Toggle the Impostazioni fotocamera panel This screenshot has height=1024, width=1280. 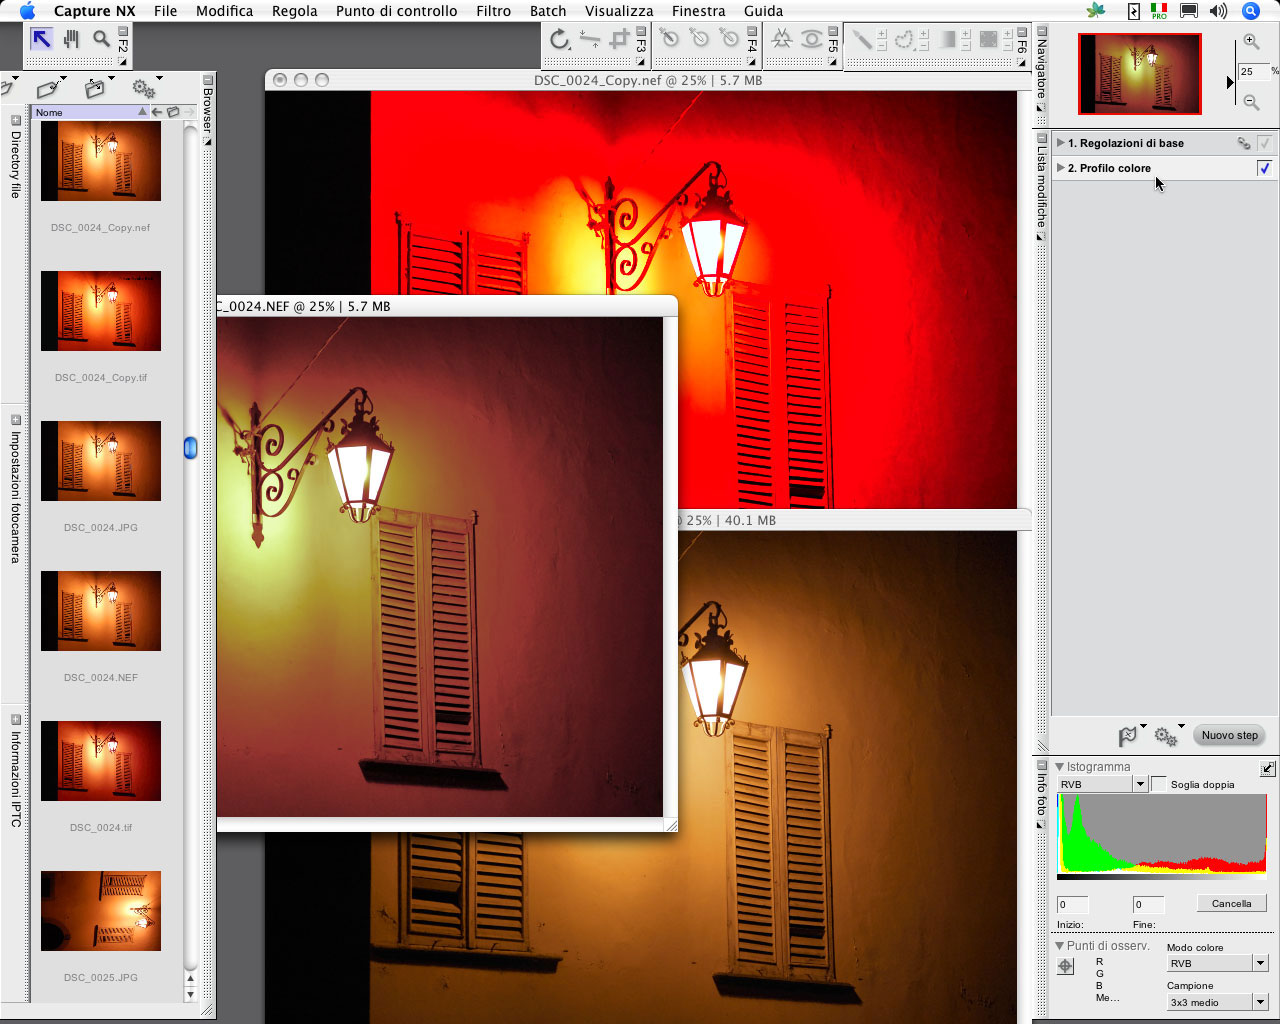point(15,421)
